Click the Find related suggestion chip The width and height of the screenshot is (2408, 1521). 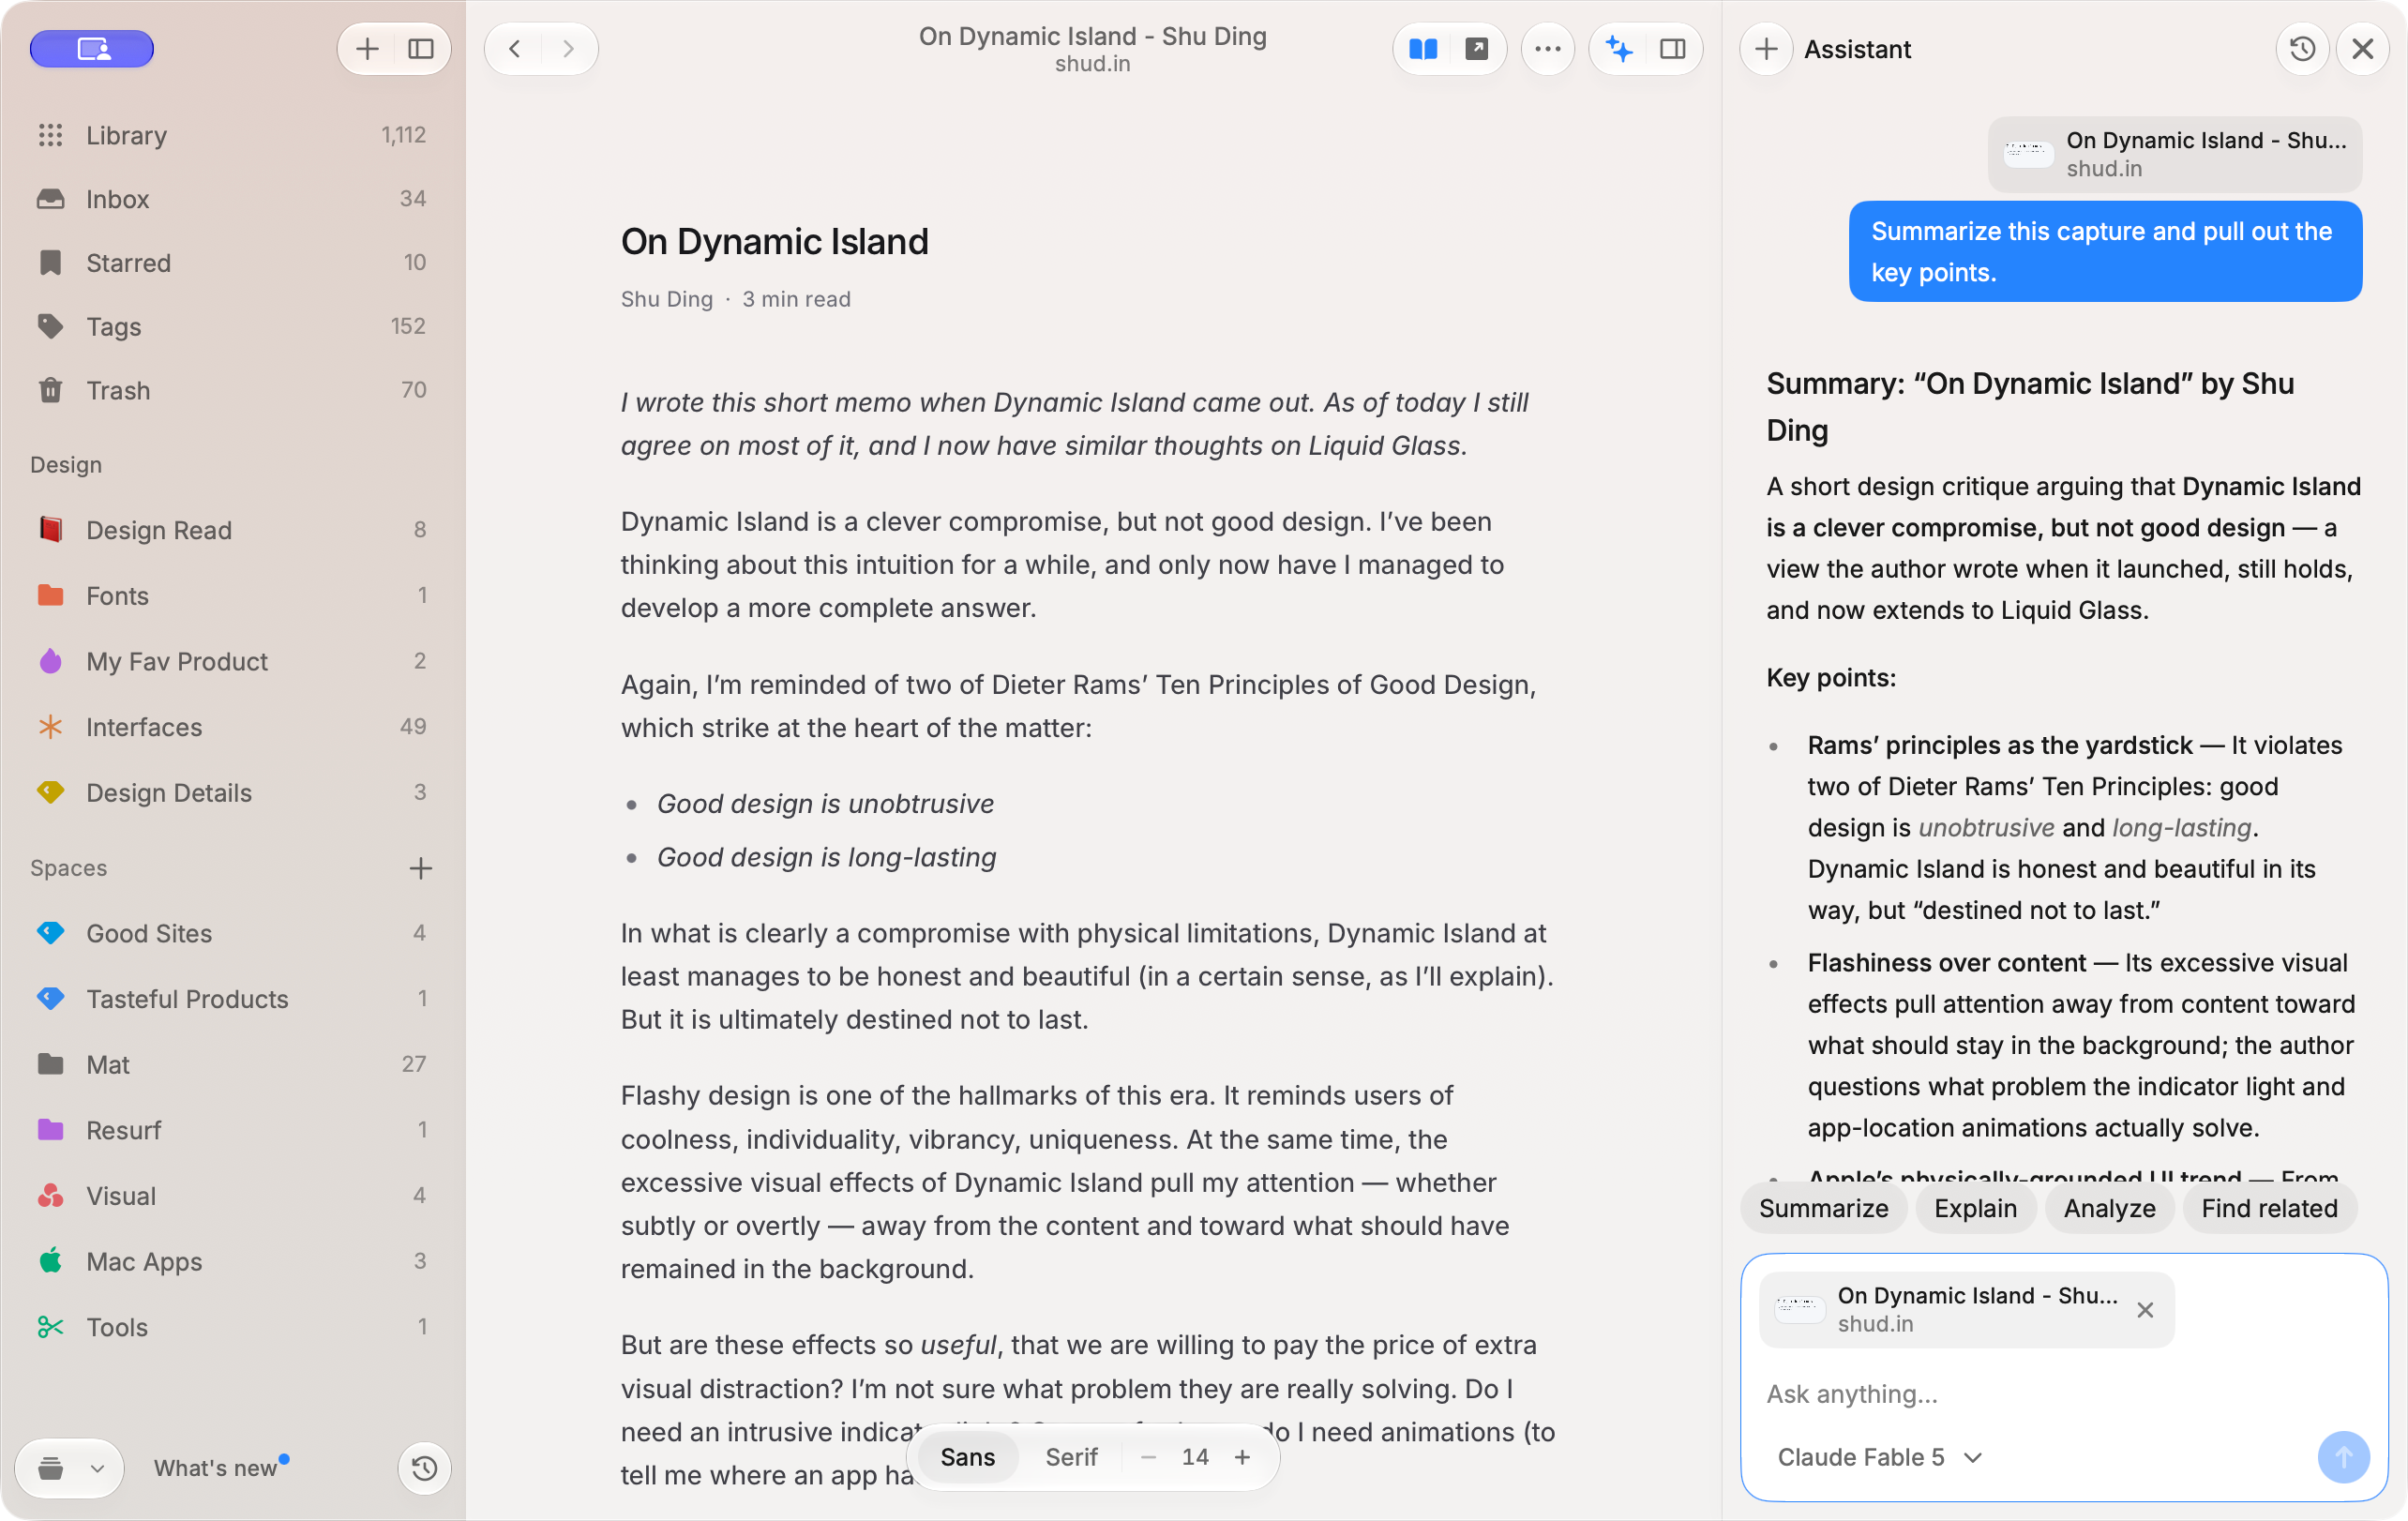(2269, 1208)
